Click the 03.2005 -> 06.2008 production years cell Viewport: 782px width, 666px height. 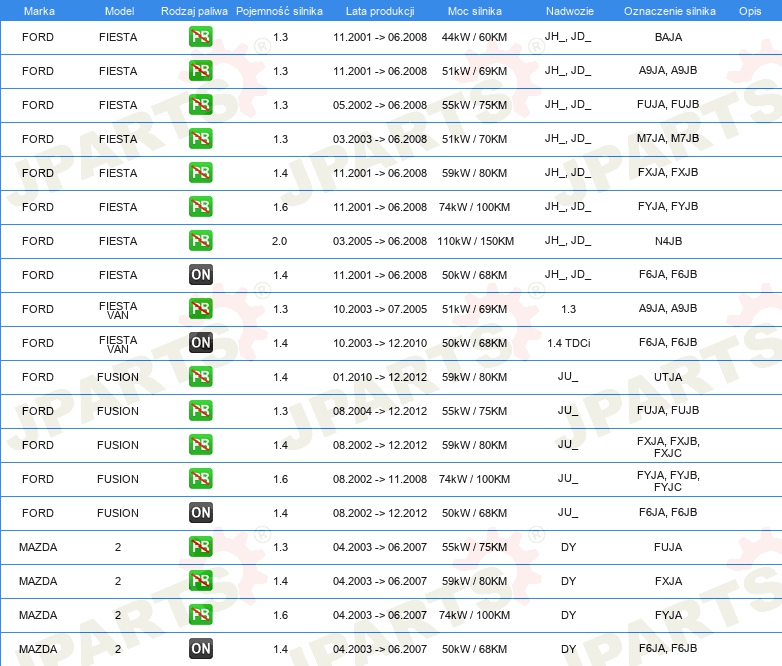(x=380, y=241)
